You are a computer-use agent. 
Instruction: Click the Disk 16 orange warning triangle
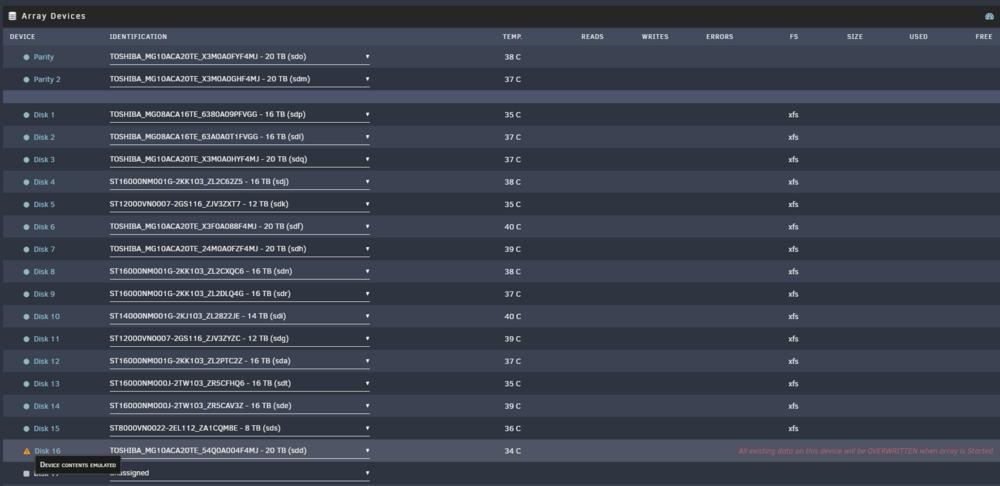(27, 451)
